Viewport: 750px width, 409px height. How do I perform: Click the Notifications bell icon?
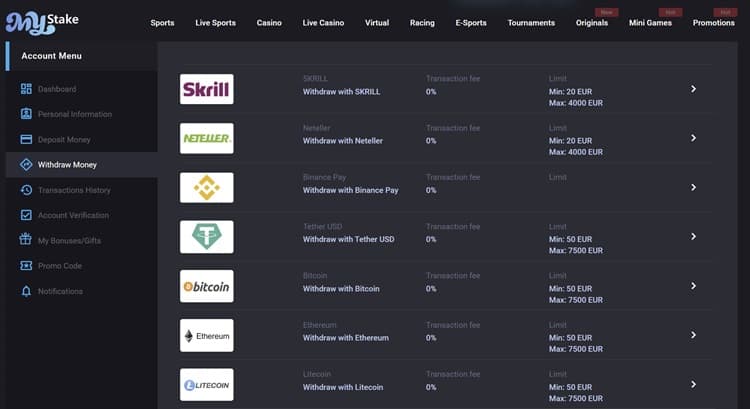[26, 291]
